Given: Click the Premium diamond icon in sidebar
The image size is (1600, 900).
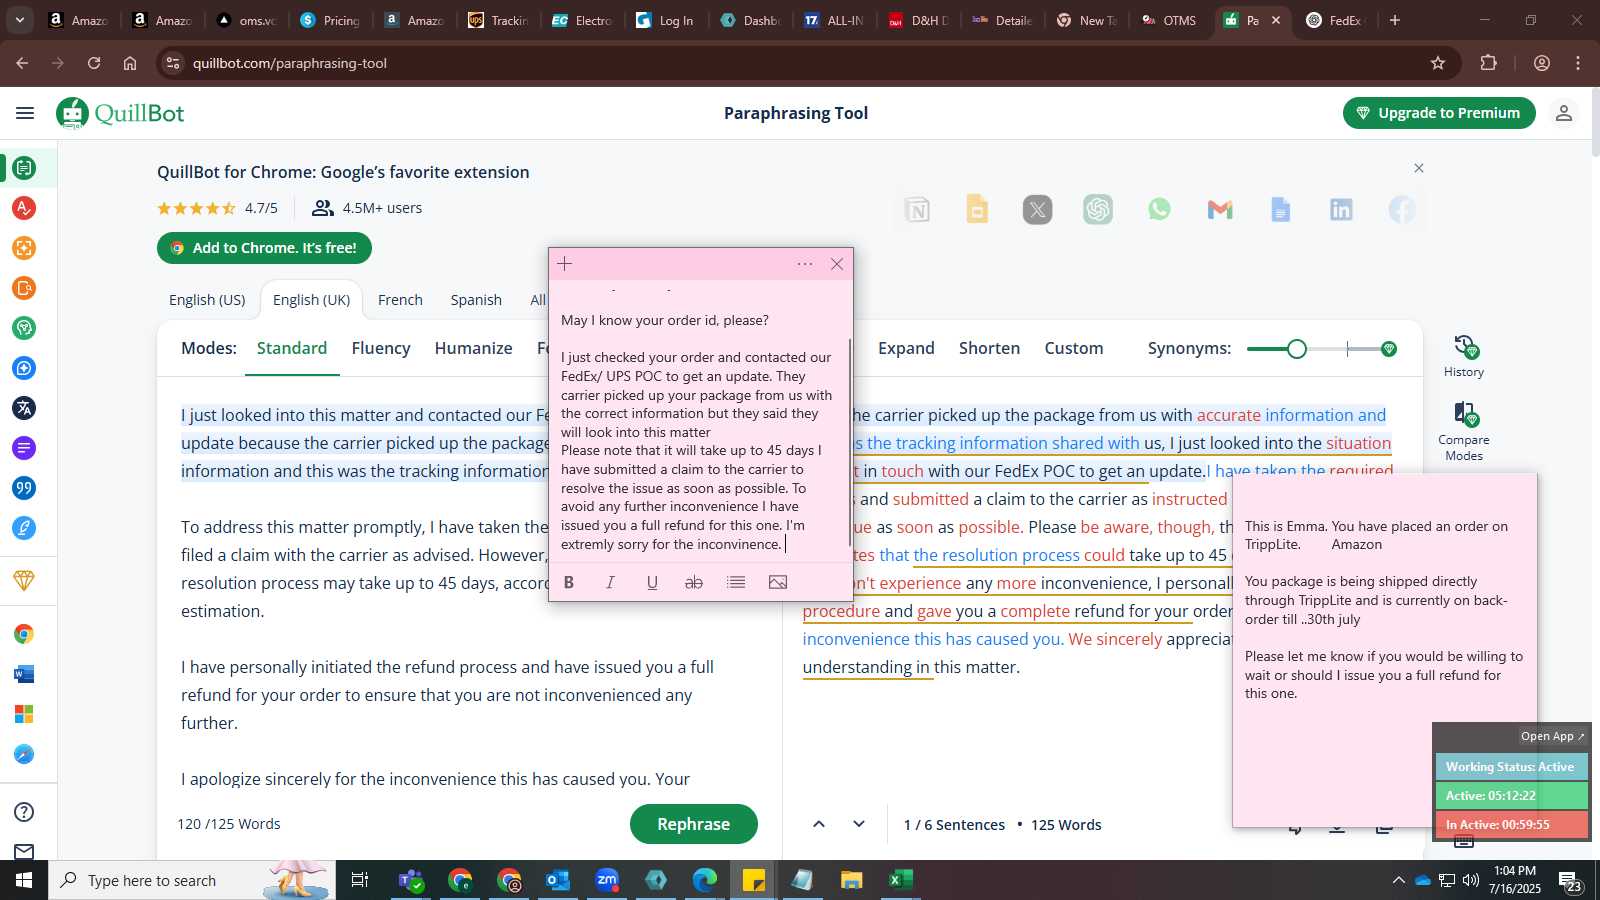Looking at the screenshot, I should 24,581.
